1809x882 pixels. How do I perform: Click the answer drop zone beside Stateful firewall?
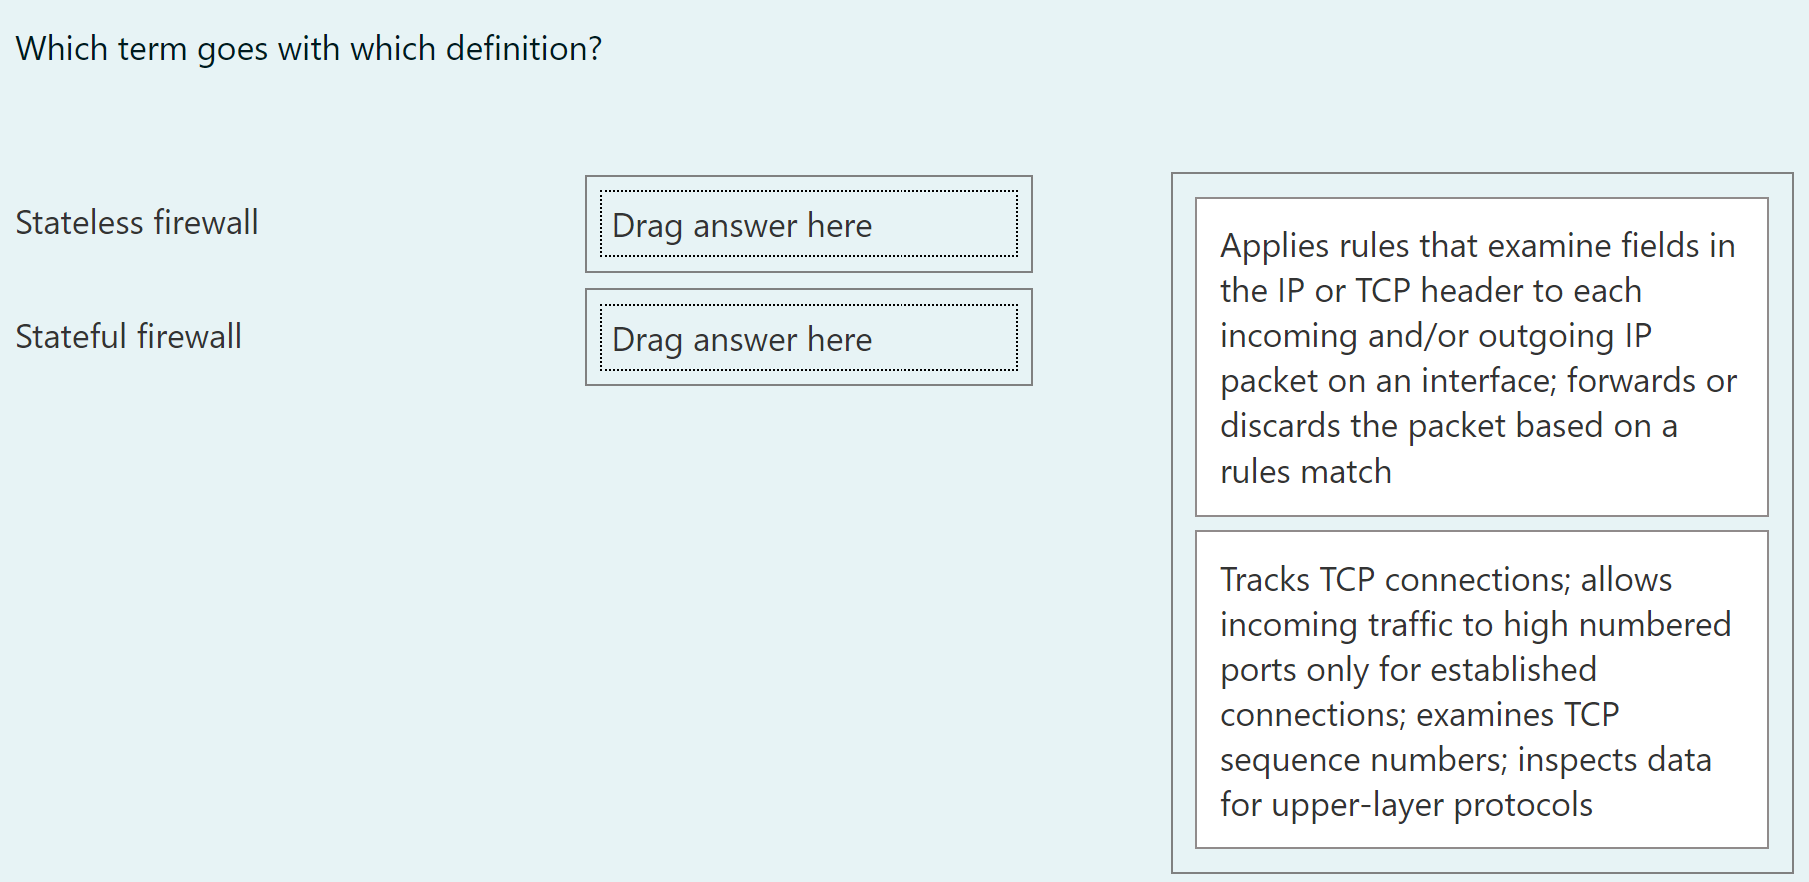(808, 338)
